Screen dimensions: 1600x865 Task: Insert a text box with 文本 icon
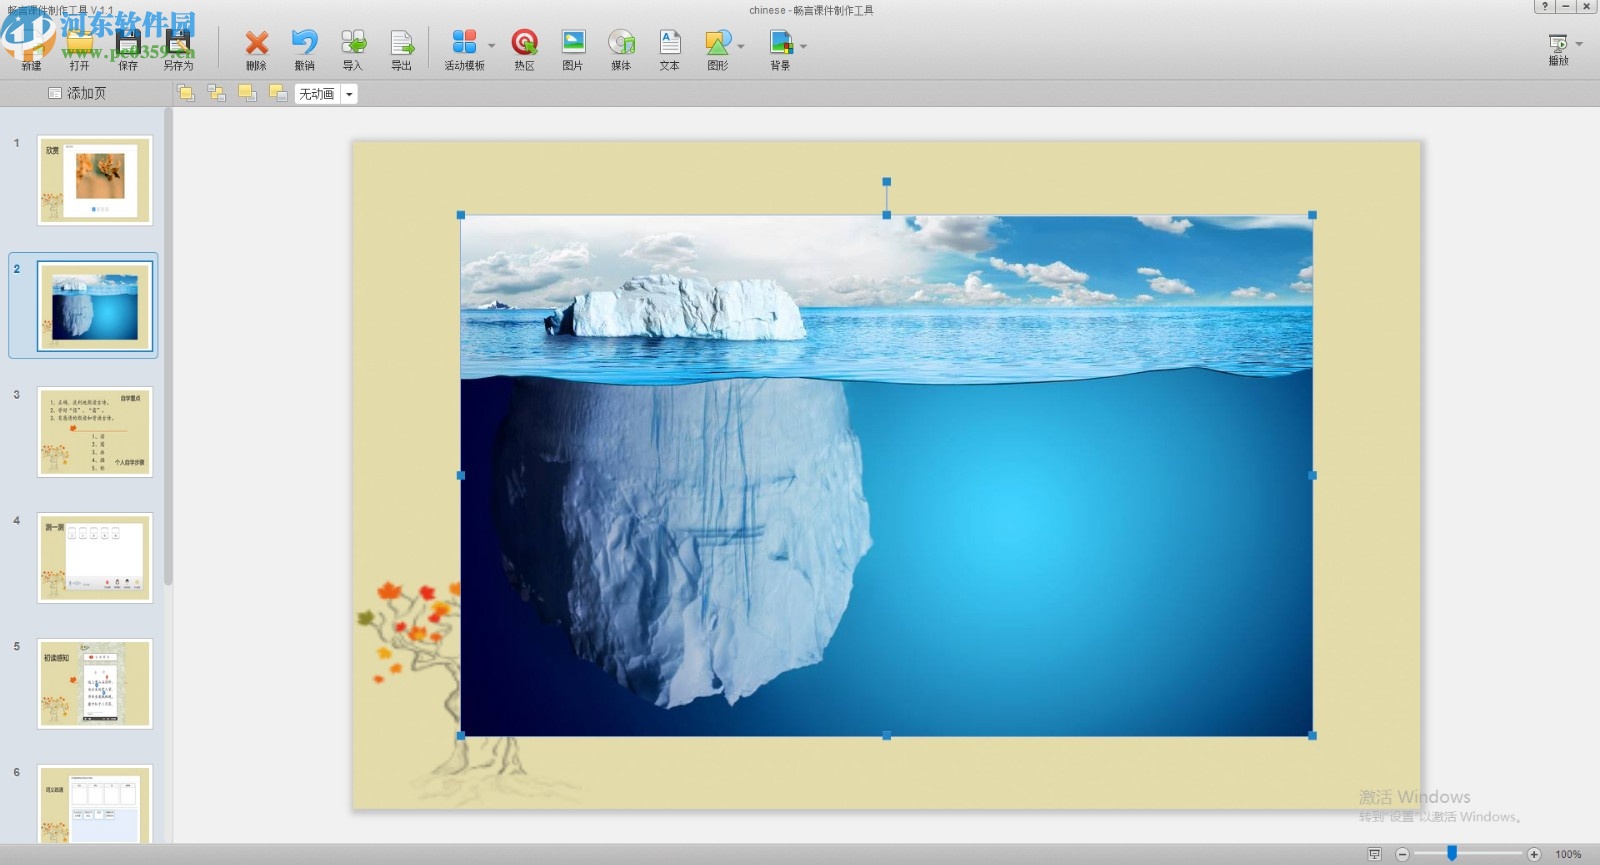(x=669, y=48)
